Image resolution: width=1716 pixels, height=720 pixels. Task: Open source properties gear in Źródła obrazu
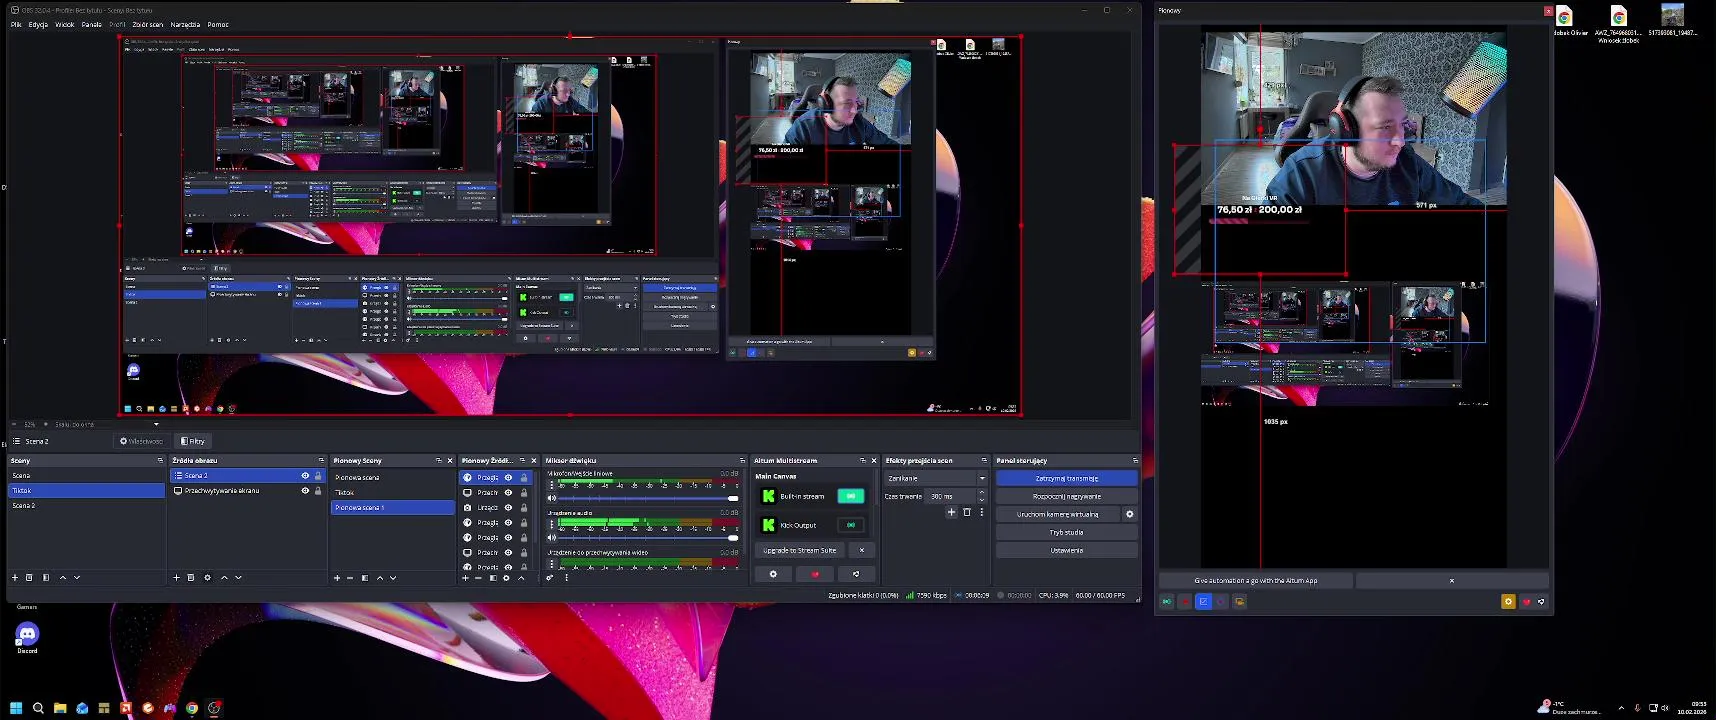(208, 577)
